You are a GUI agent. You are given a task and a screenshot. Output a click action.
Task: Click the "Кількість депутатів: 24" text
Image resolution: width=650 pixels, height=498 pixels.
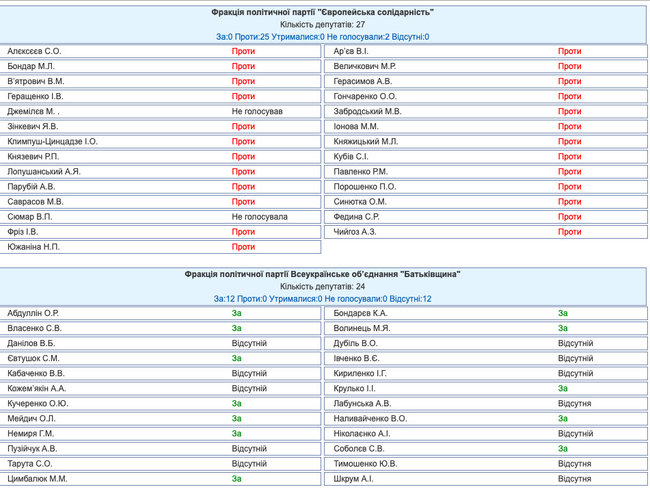tap(322, 286)
